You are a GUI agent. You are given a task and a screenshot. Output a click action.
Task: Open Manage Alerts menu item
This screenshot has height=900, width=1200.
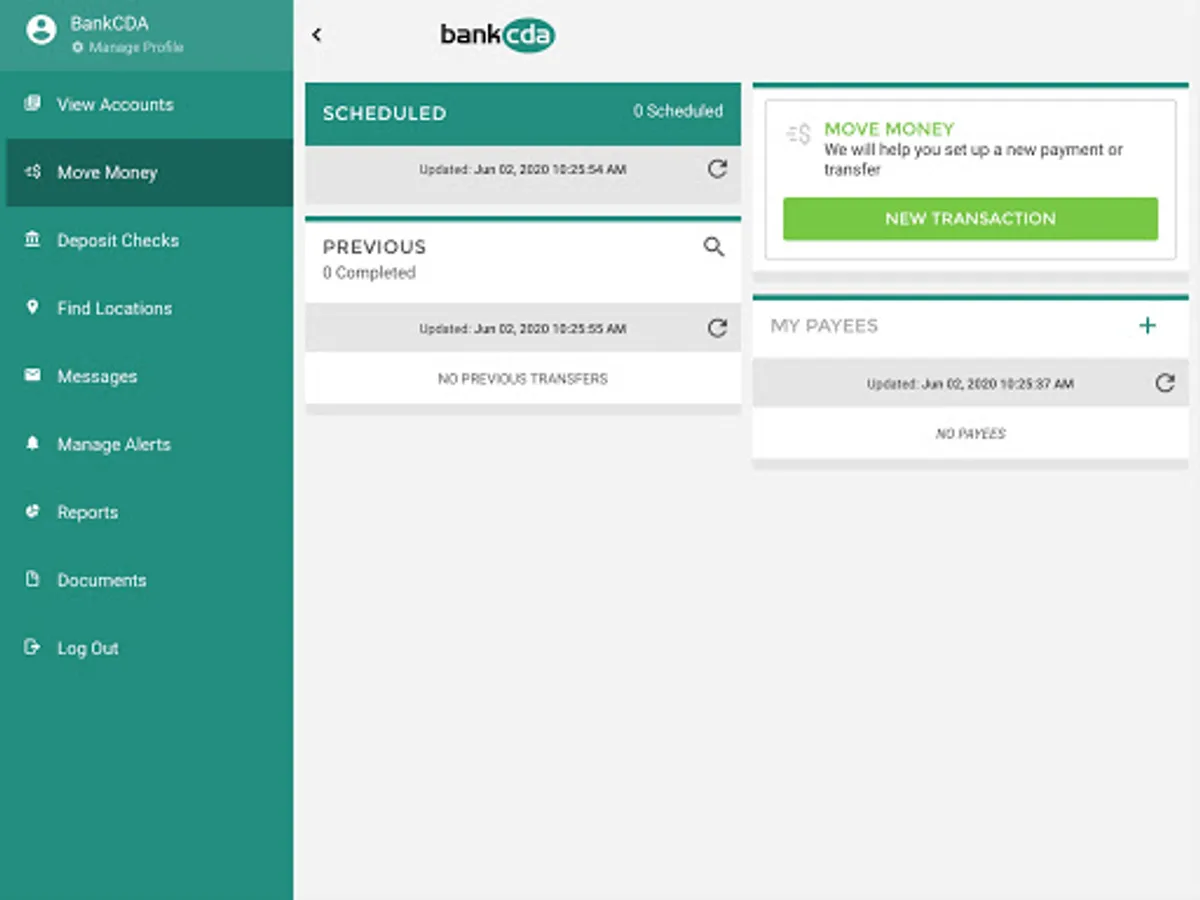[x=147, y=444]
